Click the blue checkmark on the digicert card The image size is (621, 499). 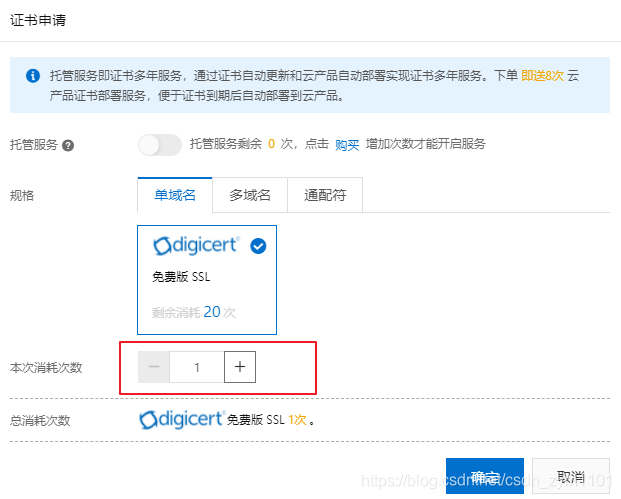point(258,246)
